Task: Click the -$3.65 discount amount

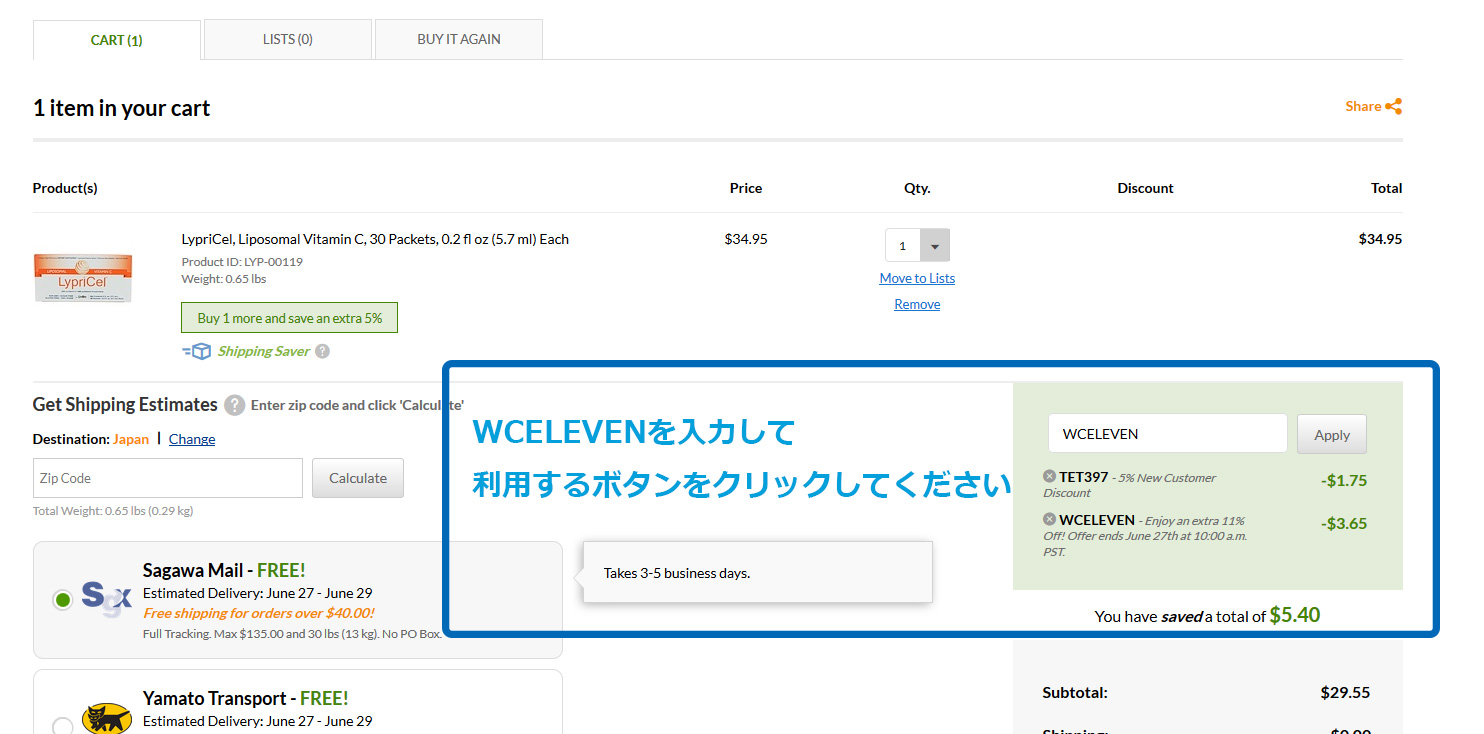Action: pos(1344,524)
